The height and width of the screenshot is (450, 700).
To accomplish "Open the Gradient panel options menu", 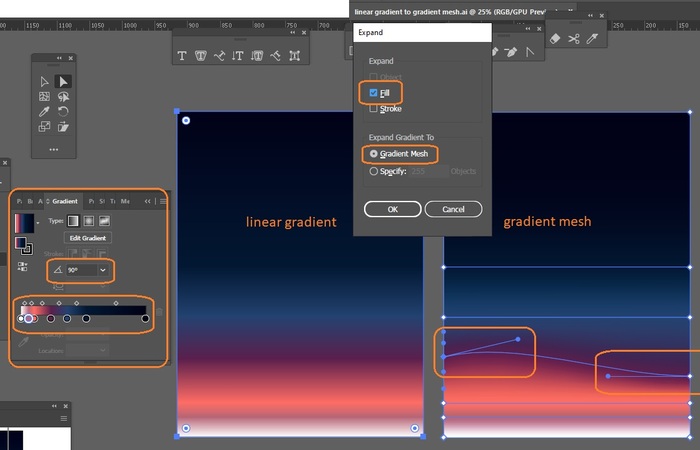I will (x=163, y=201).
